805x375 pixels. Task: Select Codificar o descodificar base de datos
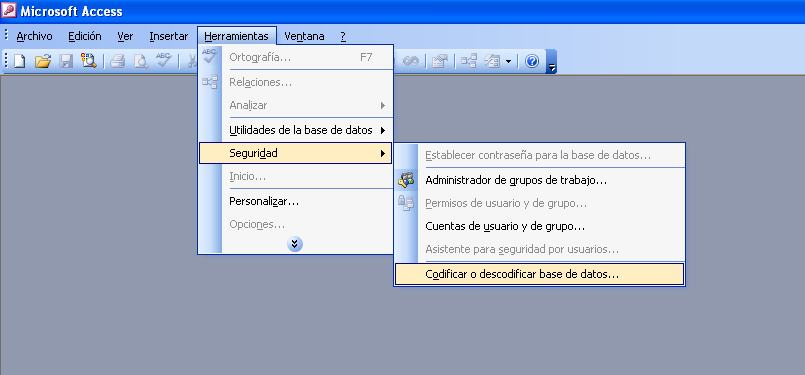(540, 274)
